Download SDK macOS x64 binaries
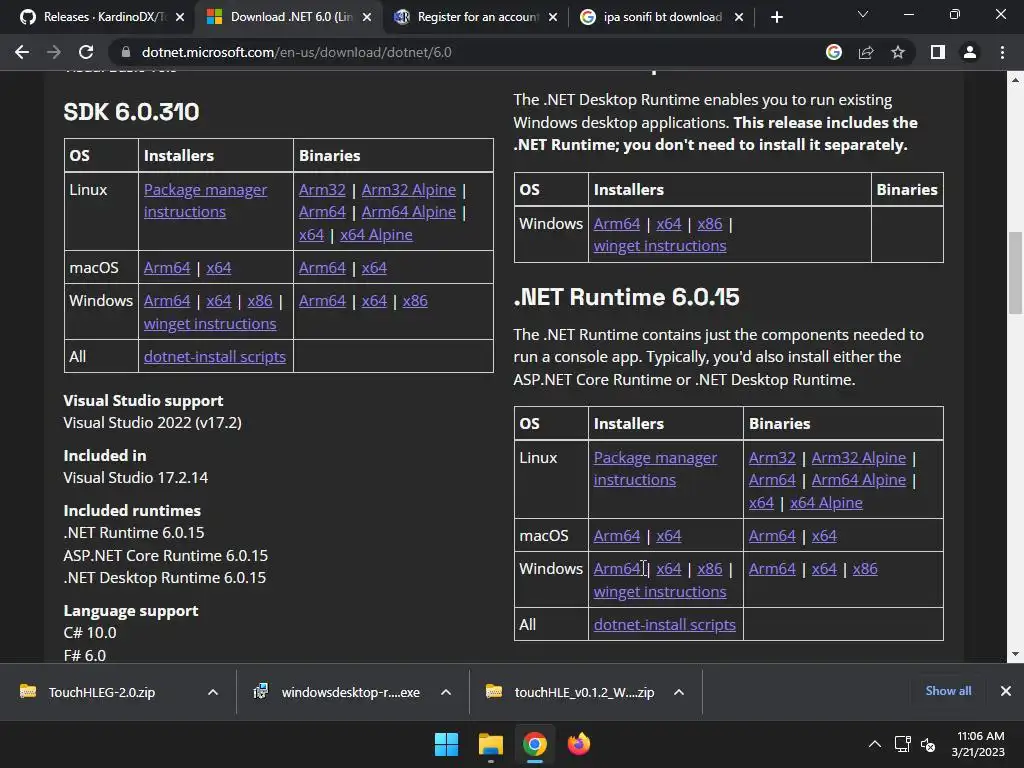The height and width of the screenshot is (768, 1024). coord(374,268)
